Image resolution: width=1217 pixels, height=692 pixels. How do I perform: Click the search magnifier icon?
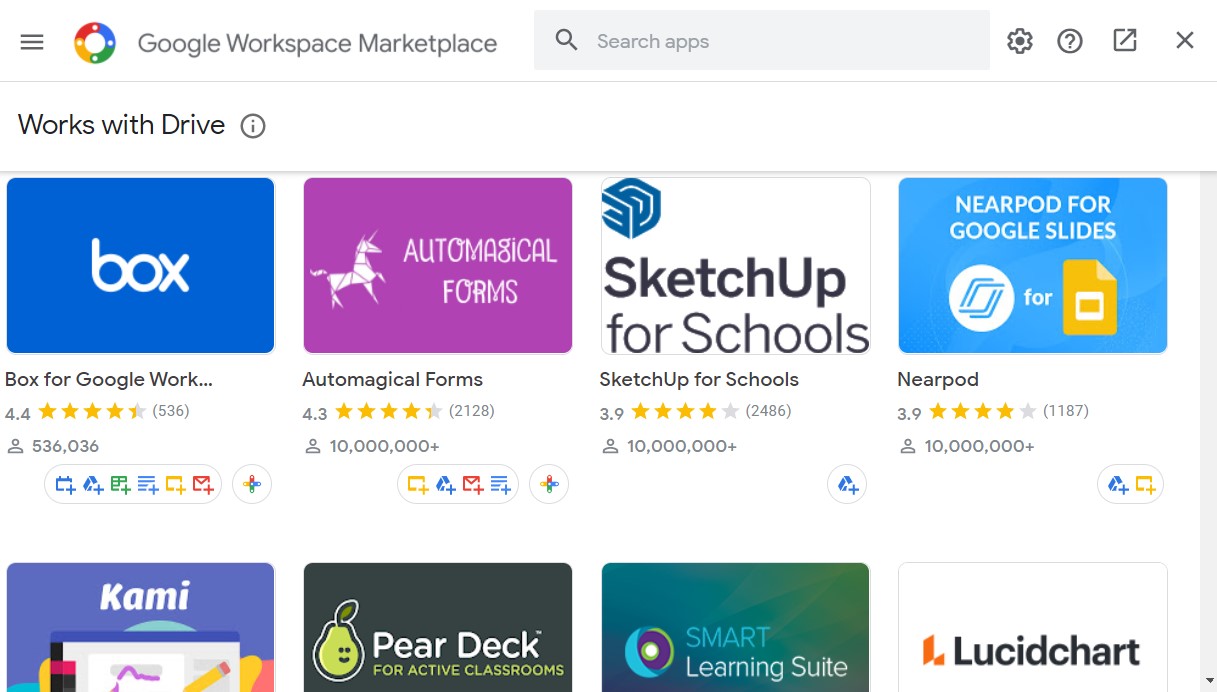pyautogui.click(x=567, y=40)
